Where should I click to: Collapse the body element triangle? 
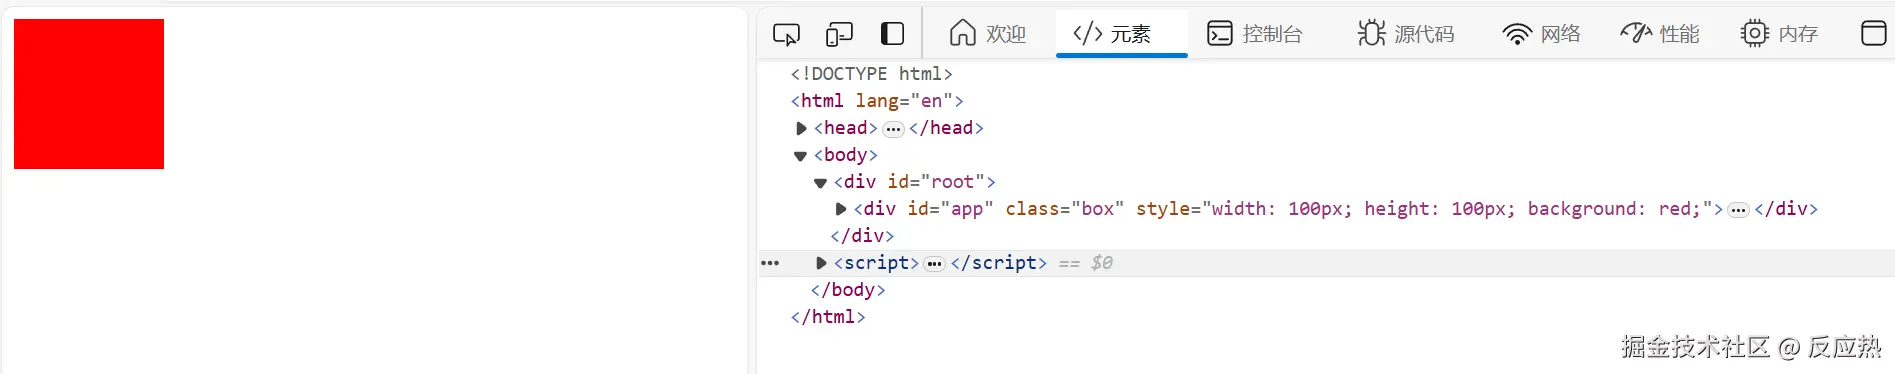(800, 156)
